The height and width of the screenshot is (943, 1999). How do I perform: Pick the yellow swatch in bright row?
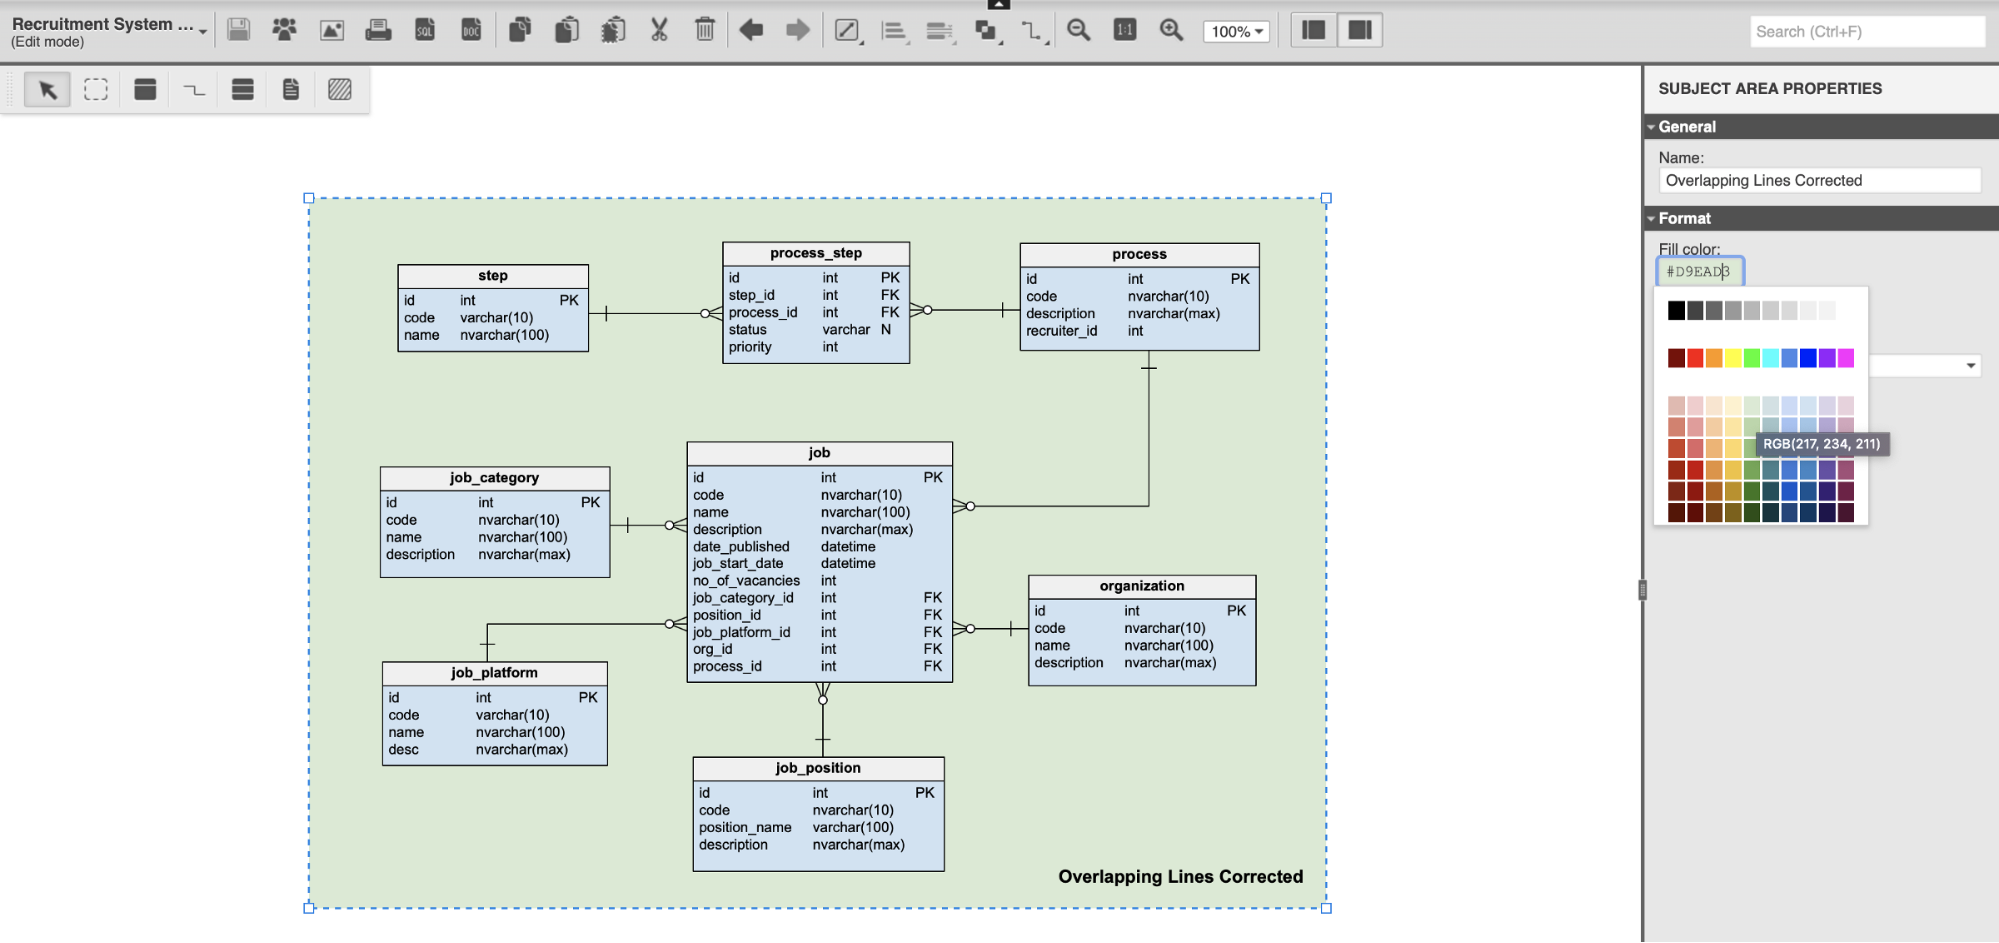pos(1733,358)
